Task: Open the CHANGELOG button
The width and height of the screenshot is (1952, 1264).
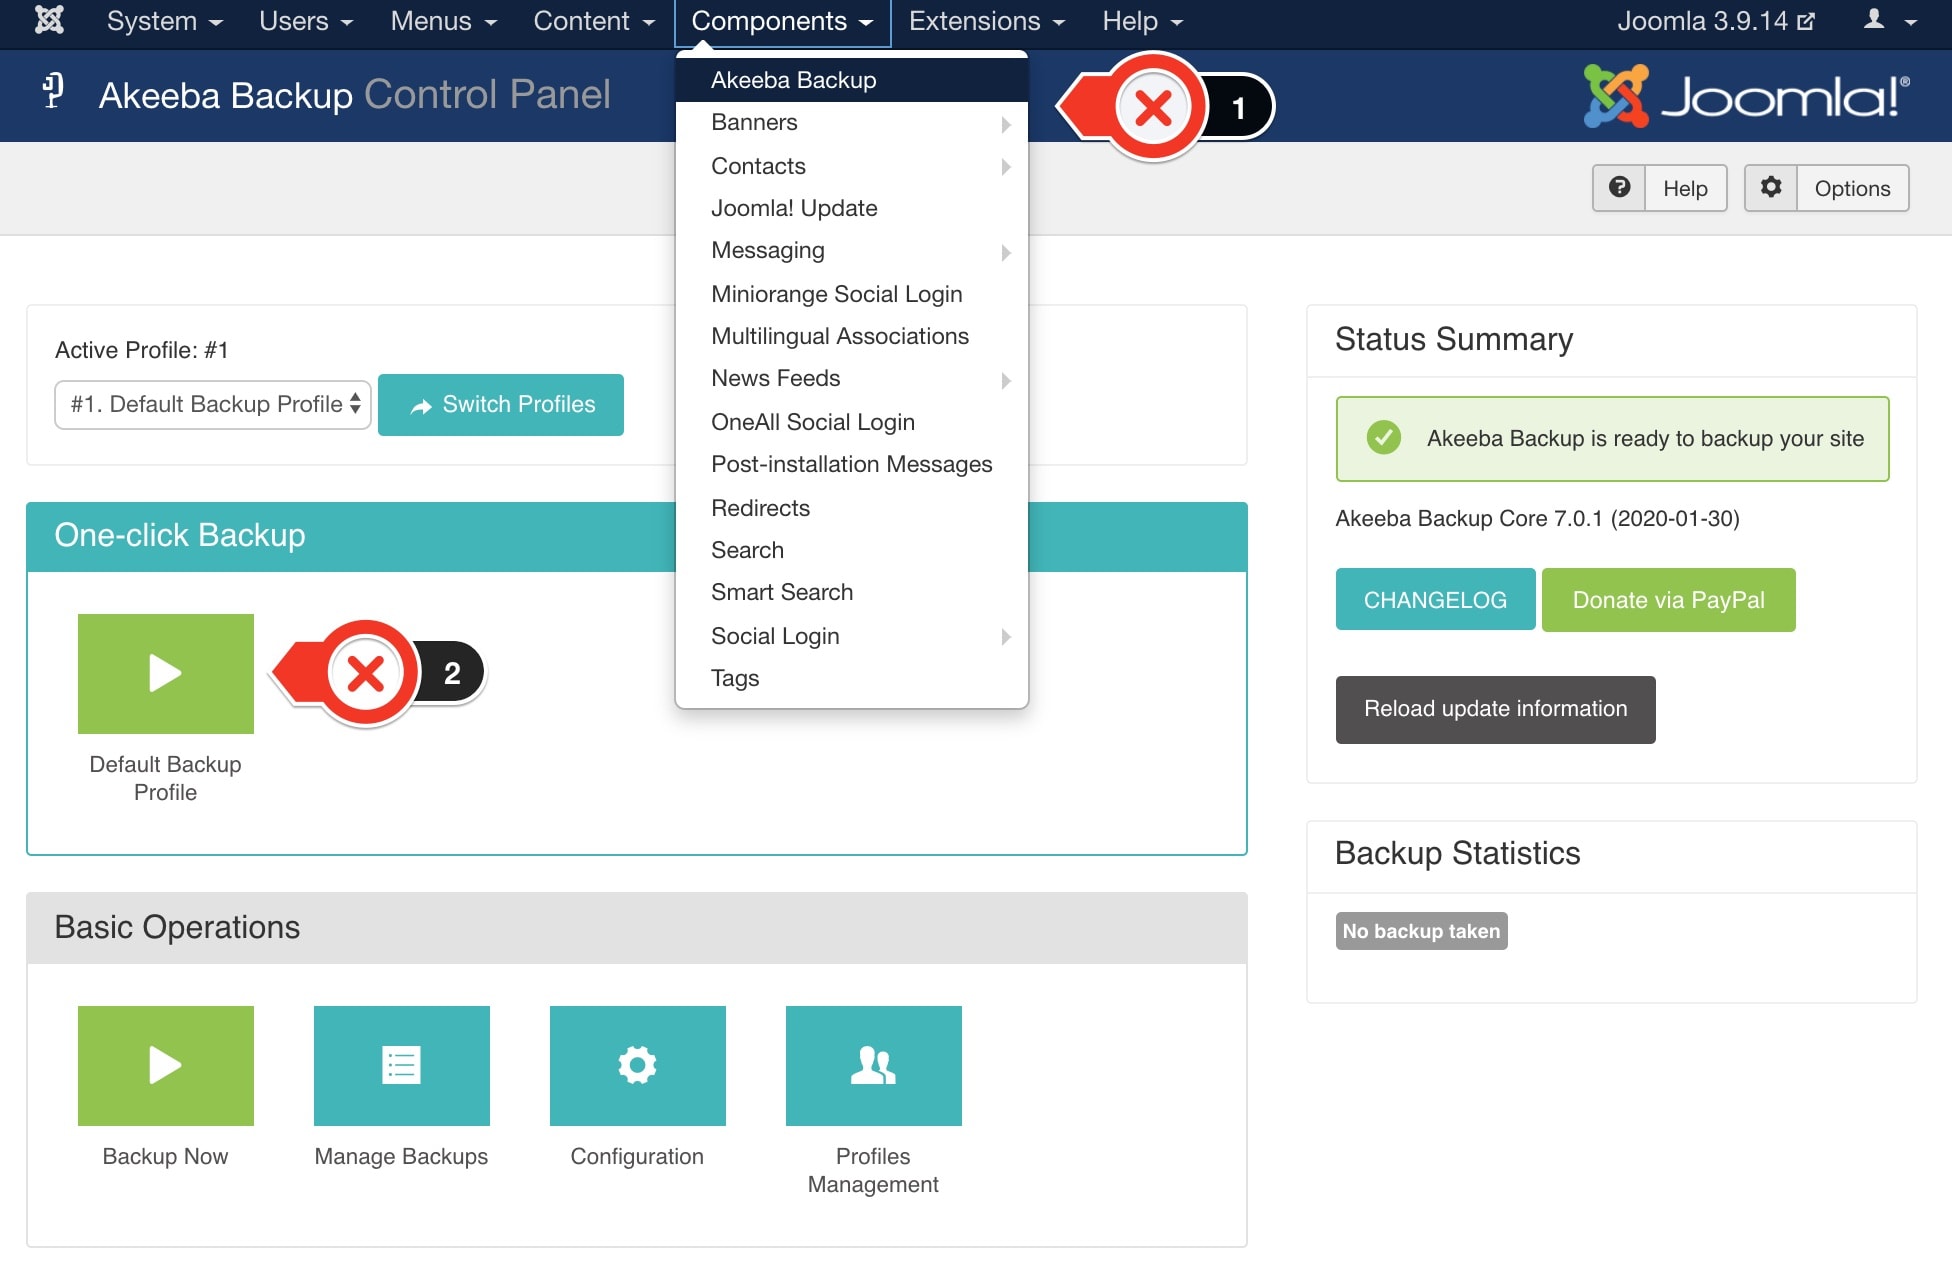Action: click(x=1435, y=599)
